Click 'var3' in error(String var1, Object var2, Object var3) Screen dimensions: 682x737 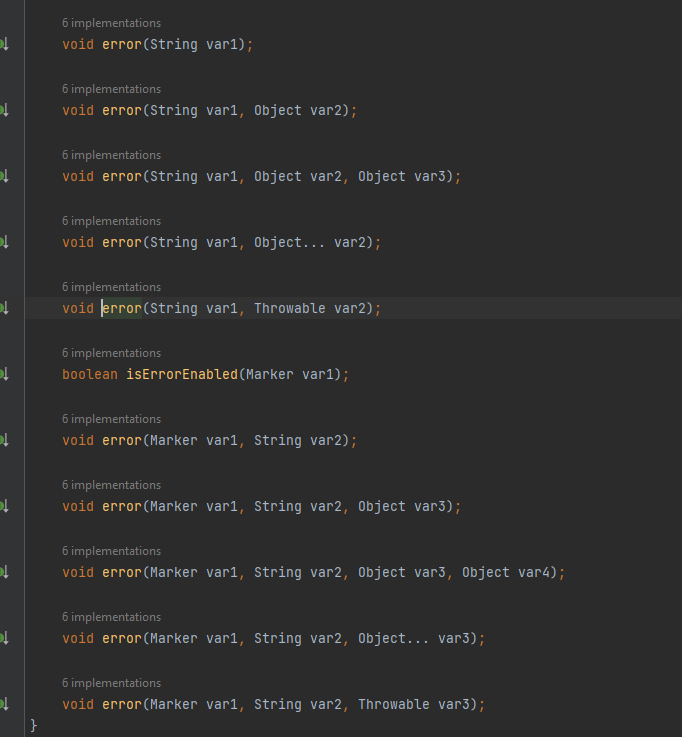430,177
